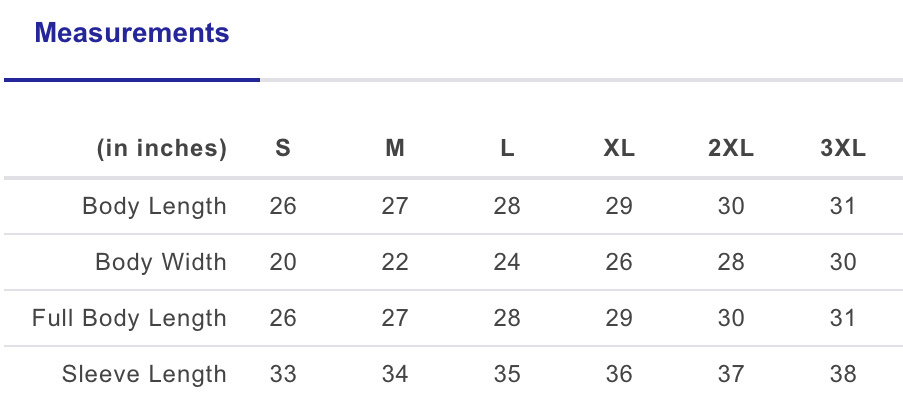Click Body Width value 30 for 3XL
Screen dimensions: 903x399
[843, 263]
